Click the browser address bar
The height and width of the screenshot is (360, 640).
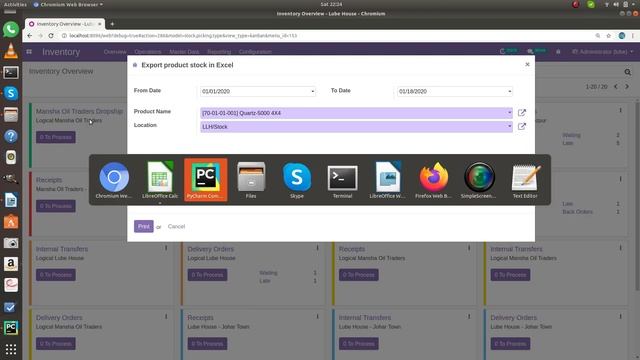coord(327,36)
